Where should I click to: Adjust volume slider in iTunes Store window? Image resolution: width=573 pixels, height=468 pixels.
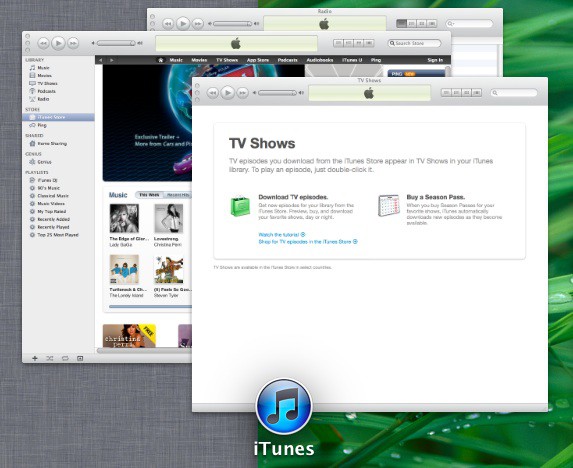point(116,43)
